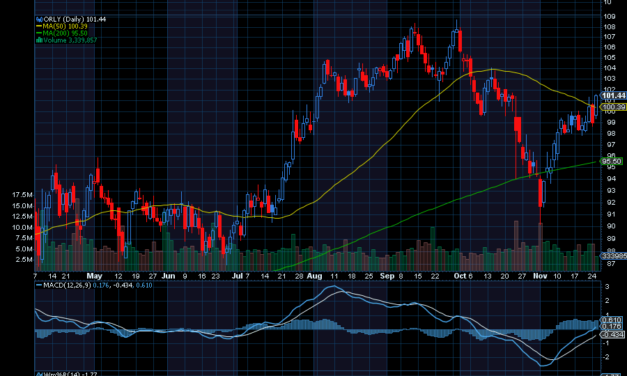
Task: Click the 12 date label after May
Action: [118, 276]
